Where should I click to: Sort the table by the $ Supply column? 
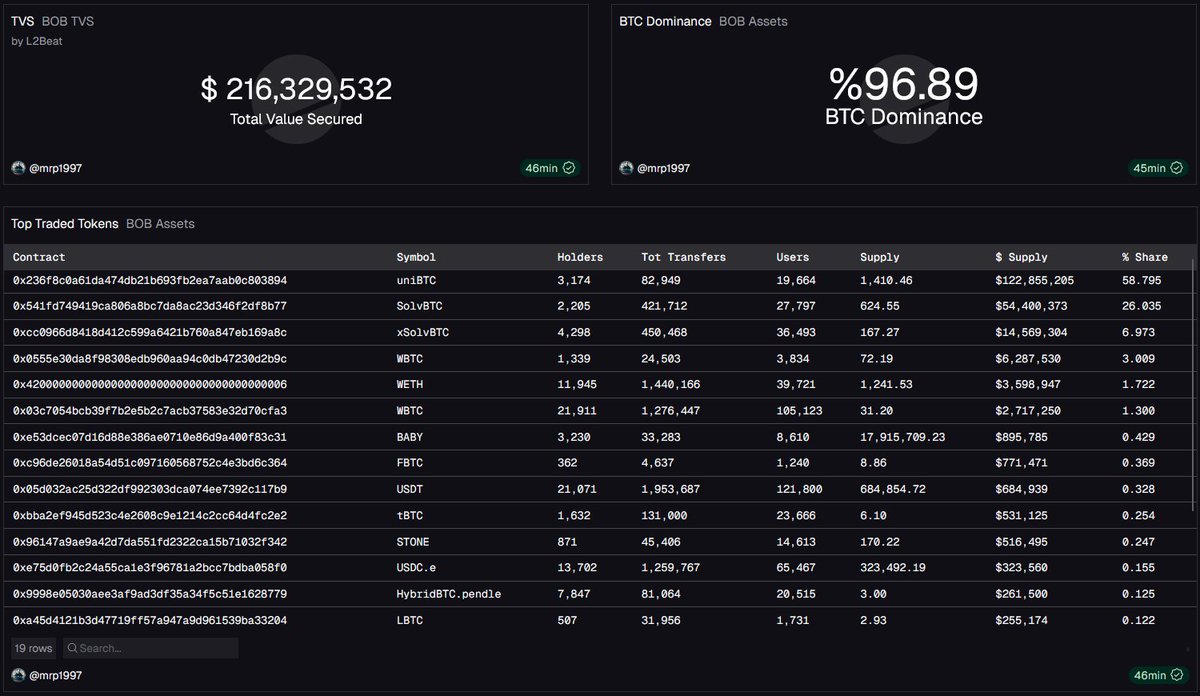point(1021,257)
